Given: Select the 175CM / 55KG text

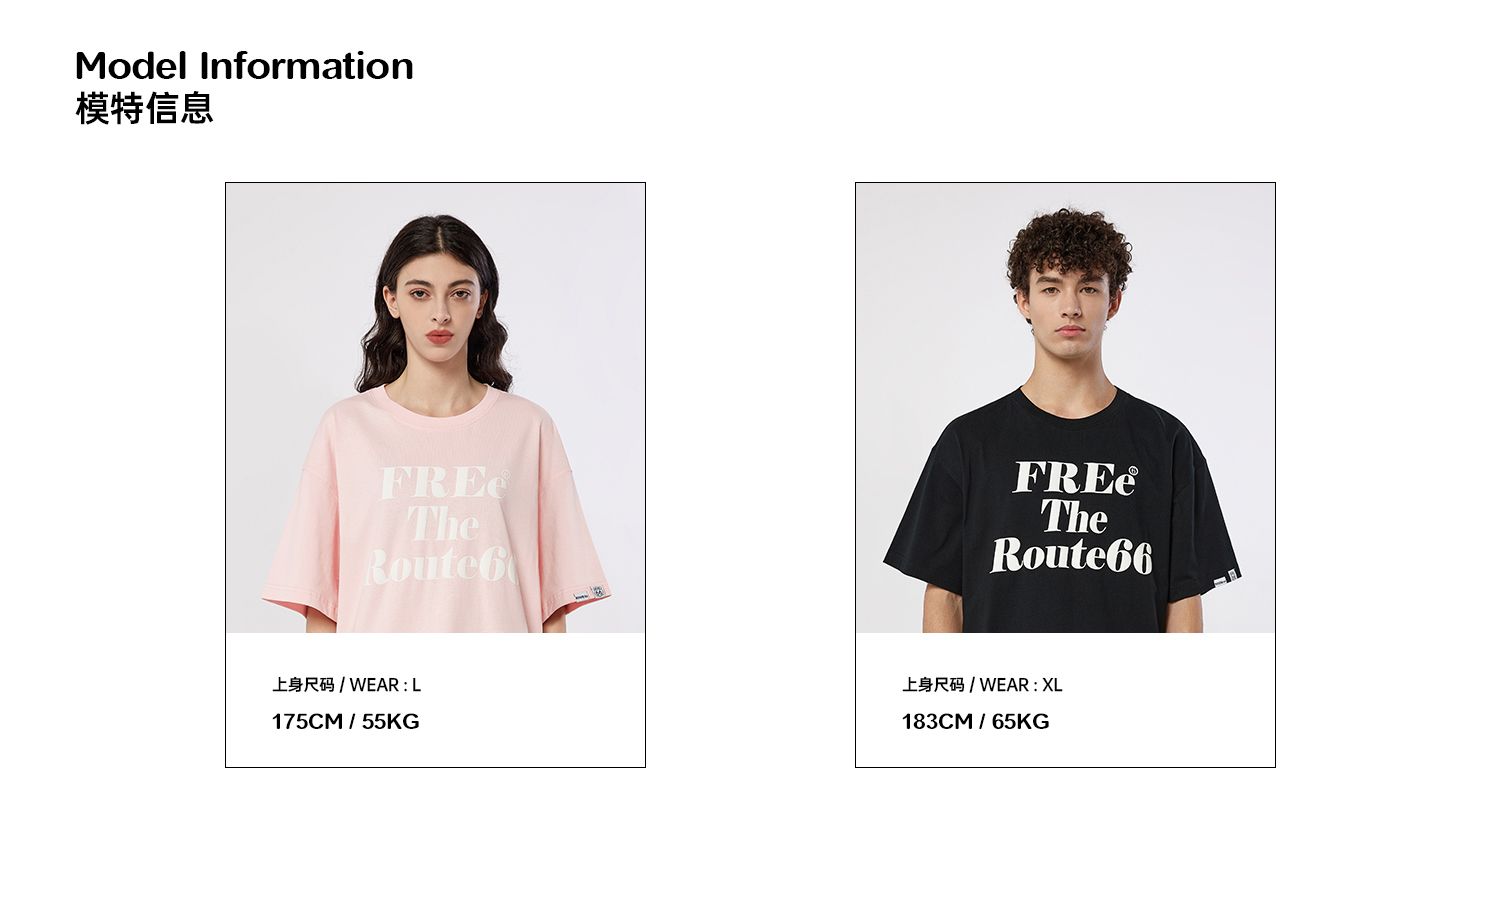Looking at the screenshot, I should point(345,721).
